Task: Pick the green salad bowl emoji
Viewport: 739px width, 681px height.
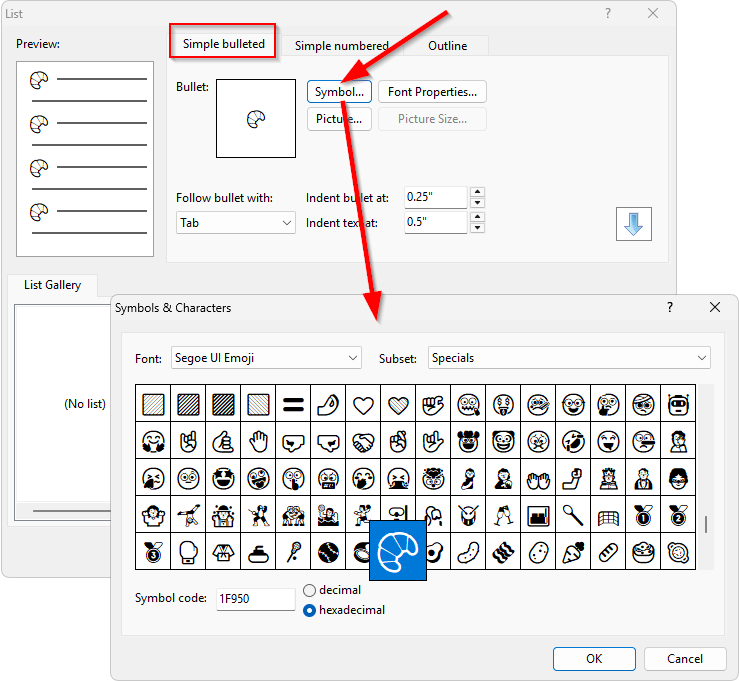Action: point(643,551)
